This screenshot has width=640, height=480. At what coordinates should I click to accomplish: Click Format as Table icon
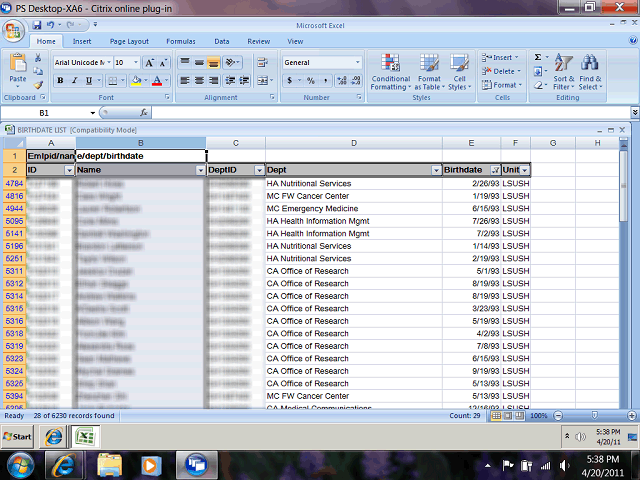point(429,71)
